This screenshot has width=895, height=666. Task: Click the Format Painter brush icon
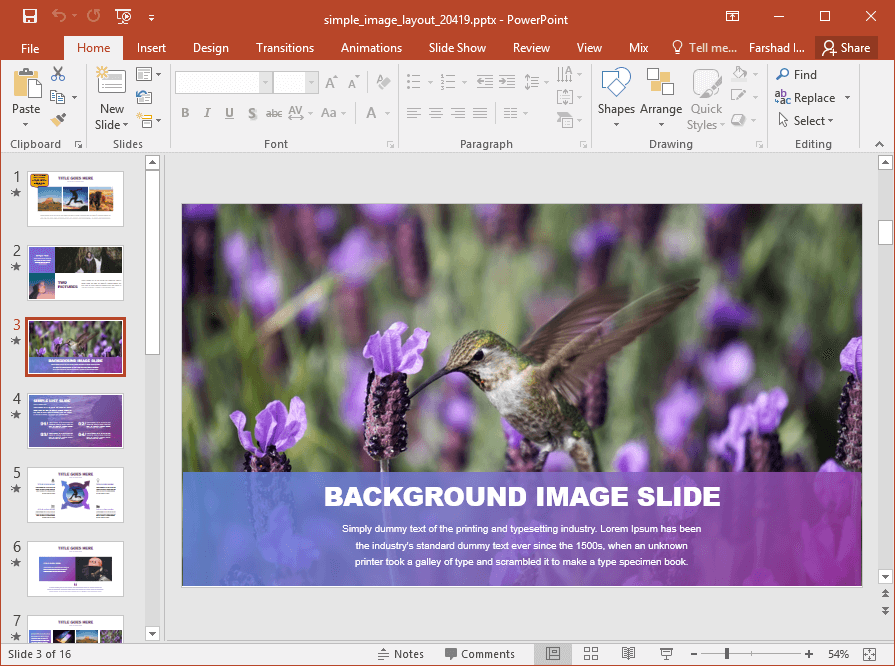(58, 120)
